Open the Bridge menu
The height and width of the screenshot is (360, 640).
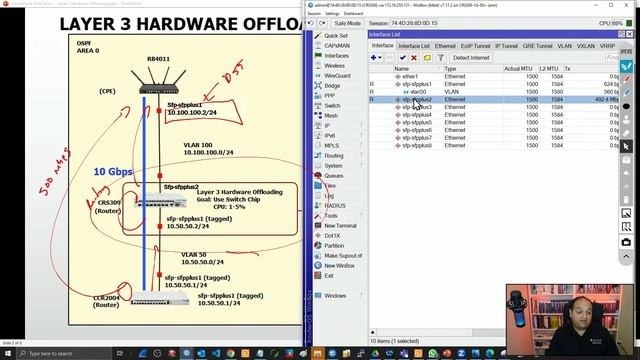coord(332,86)
